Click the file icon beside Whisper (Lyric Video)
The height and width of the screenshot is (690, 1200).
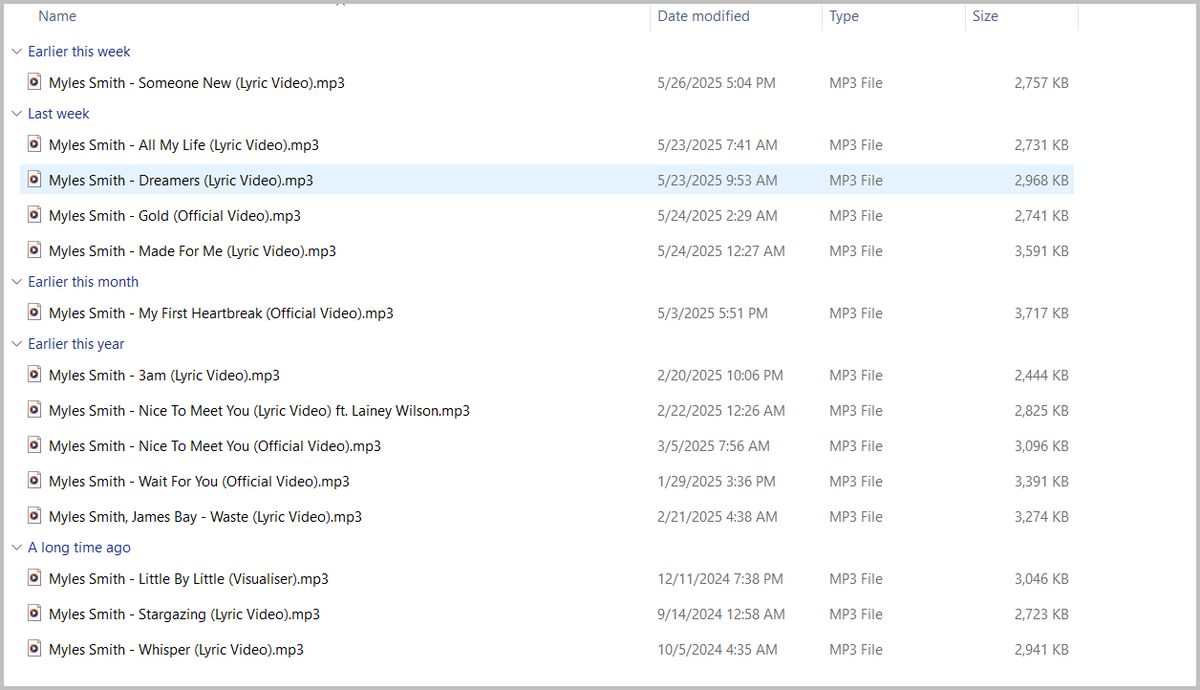34,648
